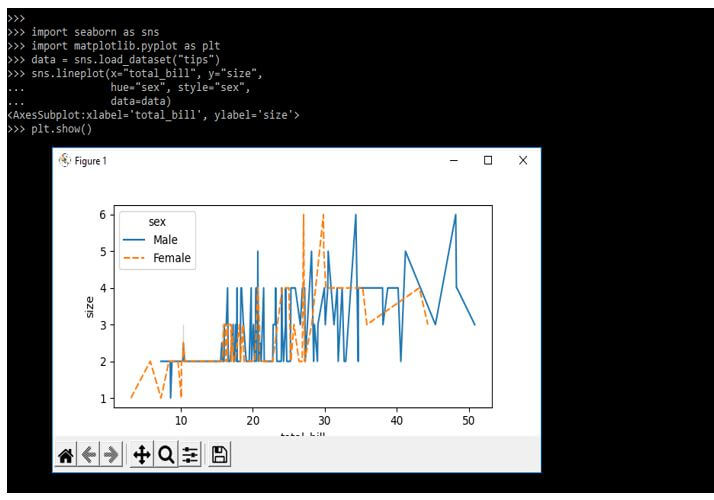Viewport: 714px width, 500px height.
Task: Click the 'Figure 1' window title
Action: (91, 161)
